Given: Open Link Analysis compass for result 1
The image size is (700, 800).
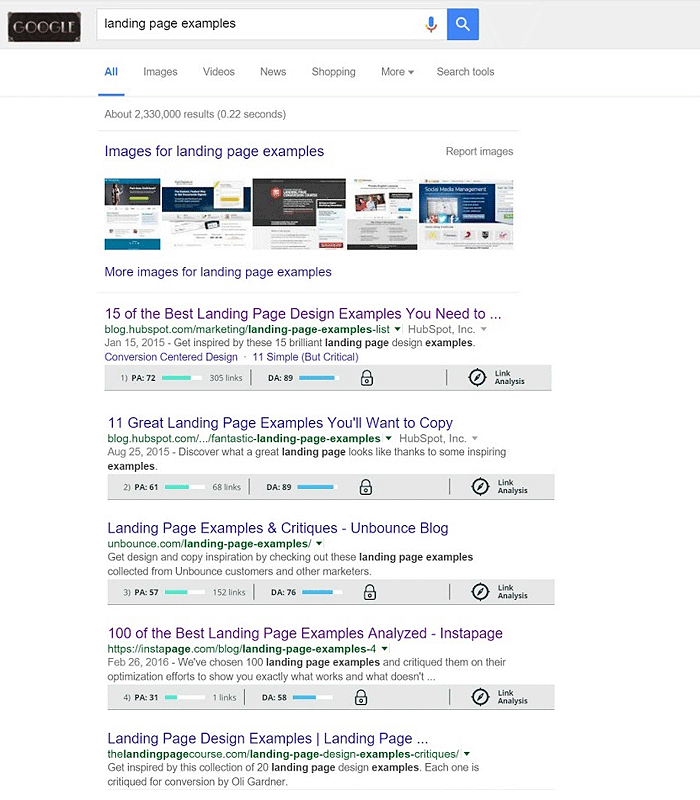Looking at the screenshot, I should [x=477, y=378].
